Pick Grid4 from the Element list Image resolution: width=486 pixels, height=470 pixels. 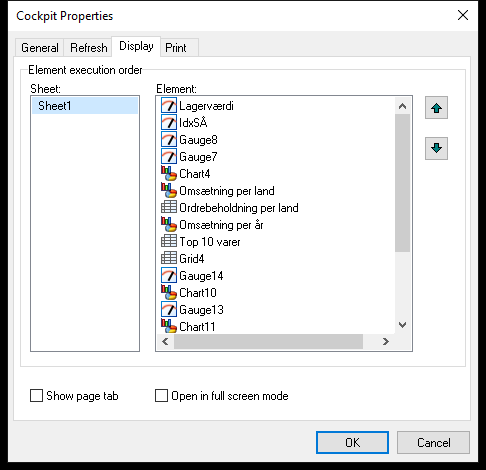192,259
